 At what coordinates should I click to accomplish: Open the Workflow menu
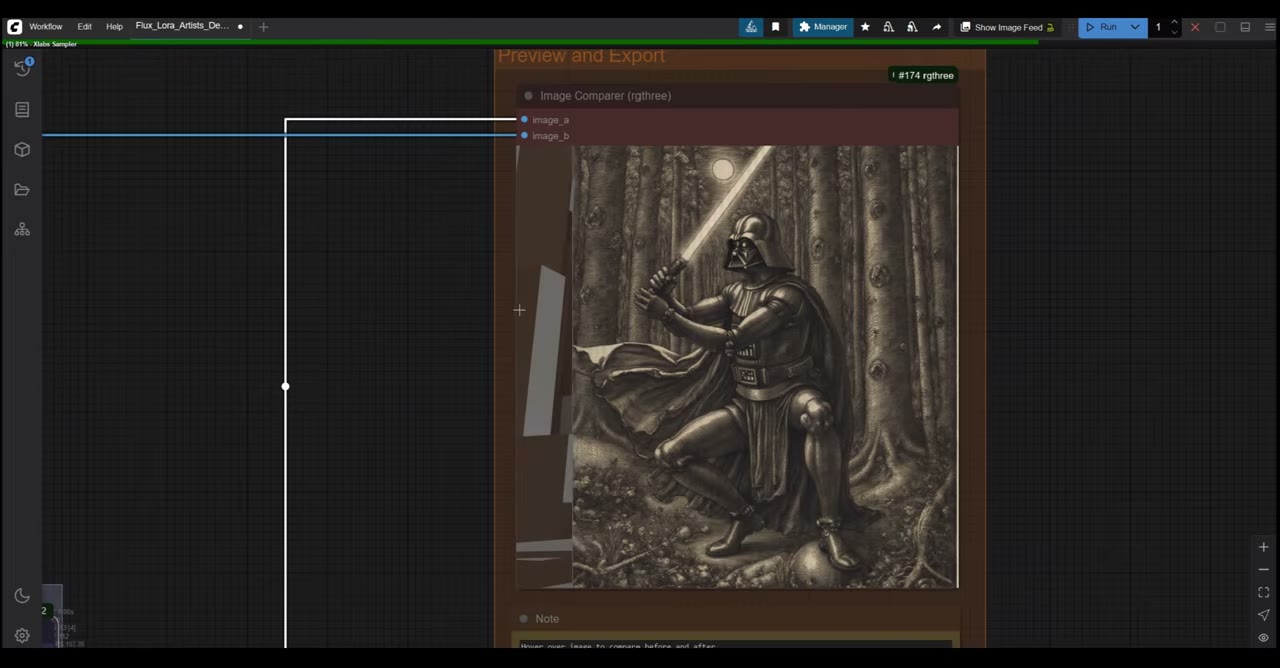click(x=46, y=27)
